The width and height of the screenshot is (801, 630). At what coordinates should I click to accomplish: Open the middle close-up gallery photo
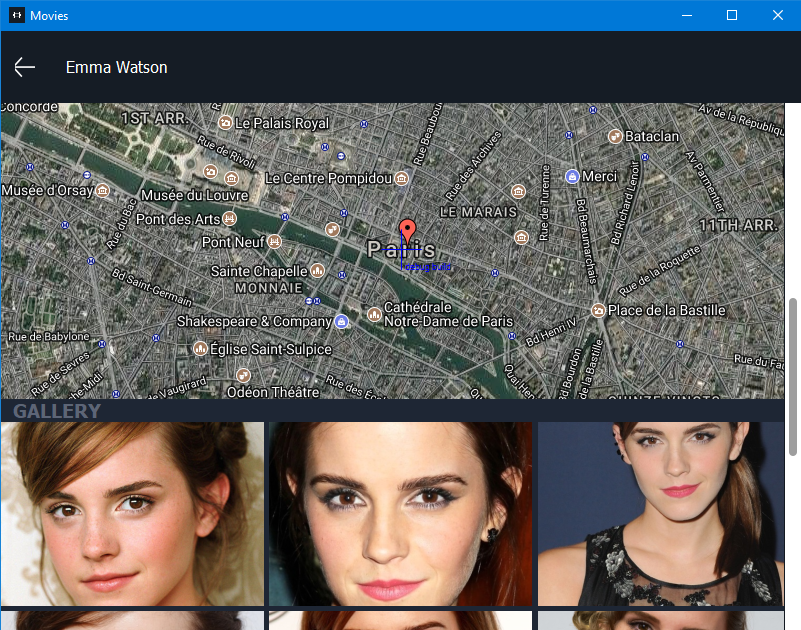tap(400, 514)
